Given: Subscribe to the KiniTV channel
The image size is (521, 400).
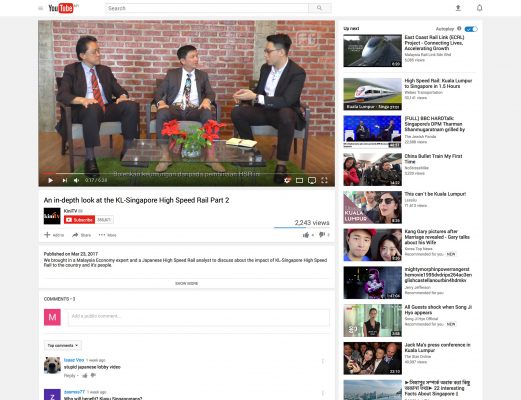Looking at the screenshot, I should pyautogui.click(x=79, y=220).
